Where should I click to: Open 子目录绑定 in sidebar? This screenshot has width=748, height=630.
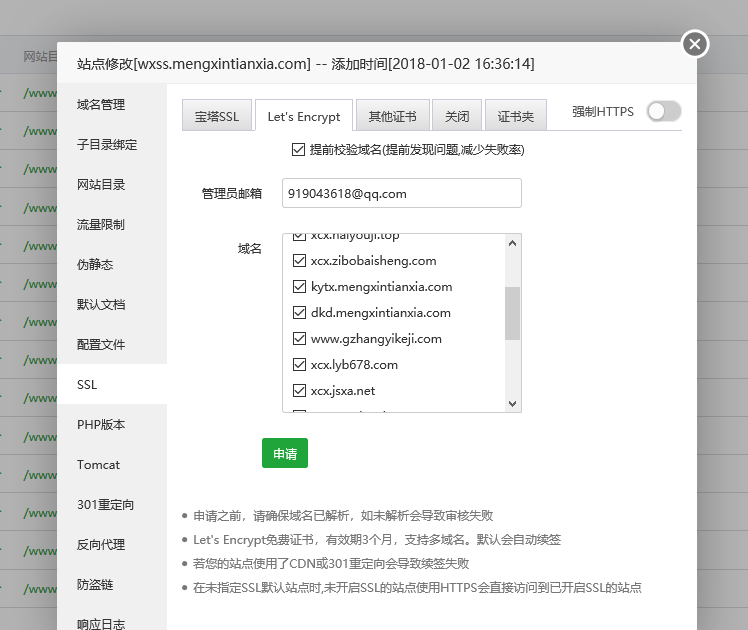tap(112, 145)
